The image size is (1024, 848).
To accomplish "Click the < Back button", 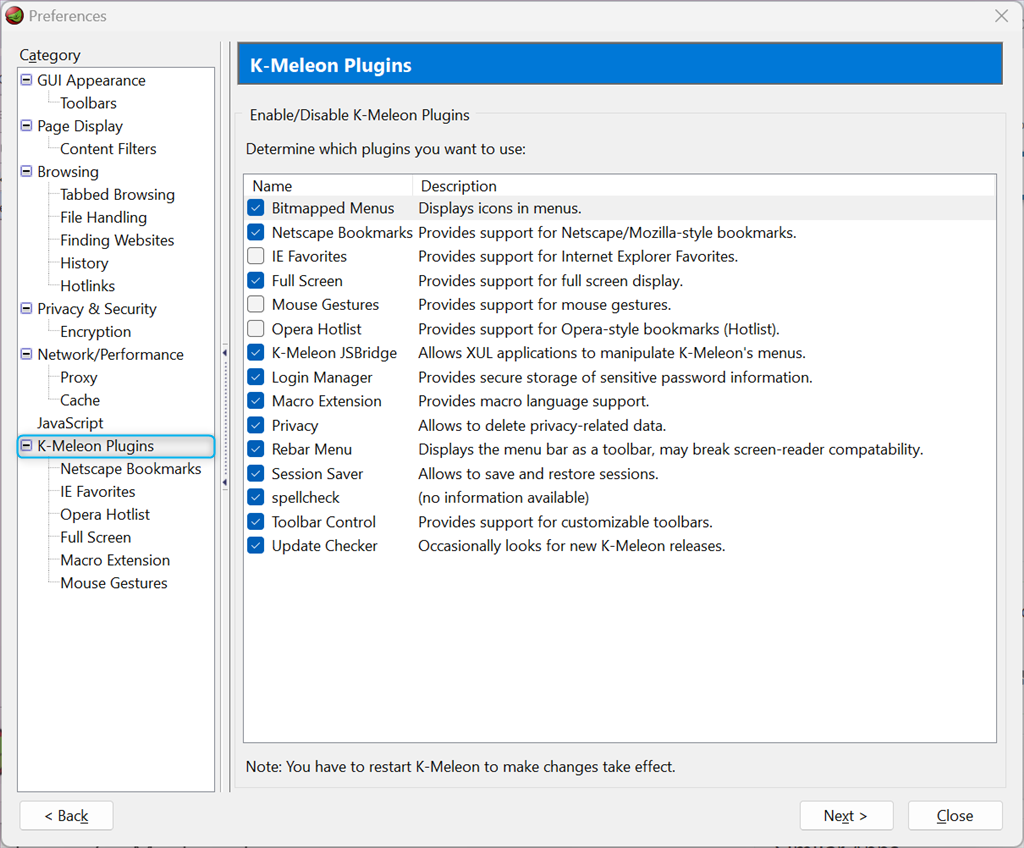I will tap(66, 815).
